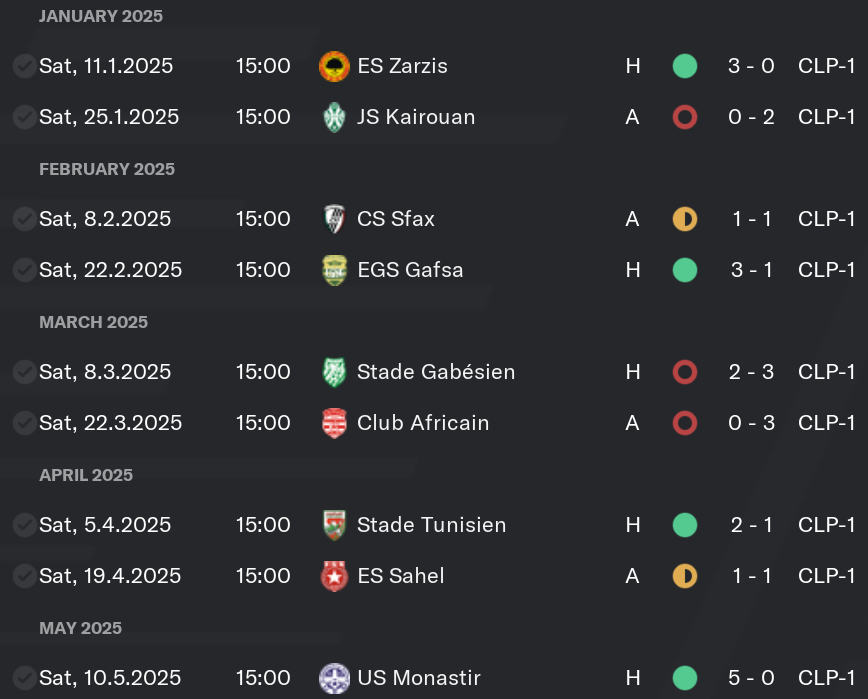Click the Stade Gabésien crest icon
The height and width of the screenshot is (699, 868).
(334, 372)
